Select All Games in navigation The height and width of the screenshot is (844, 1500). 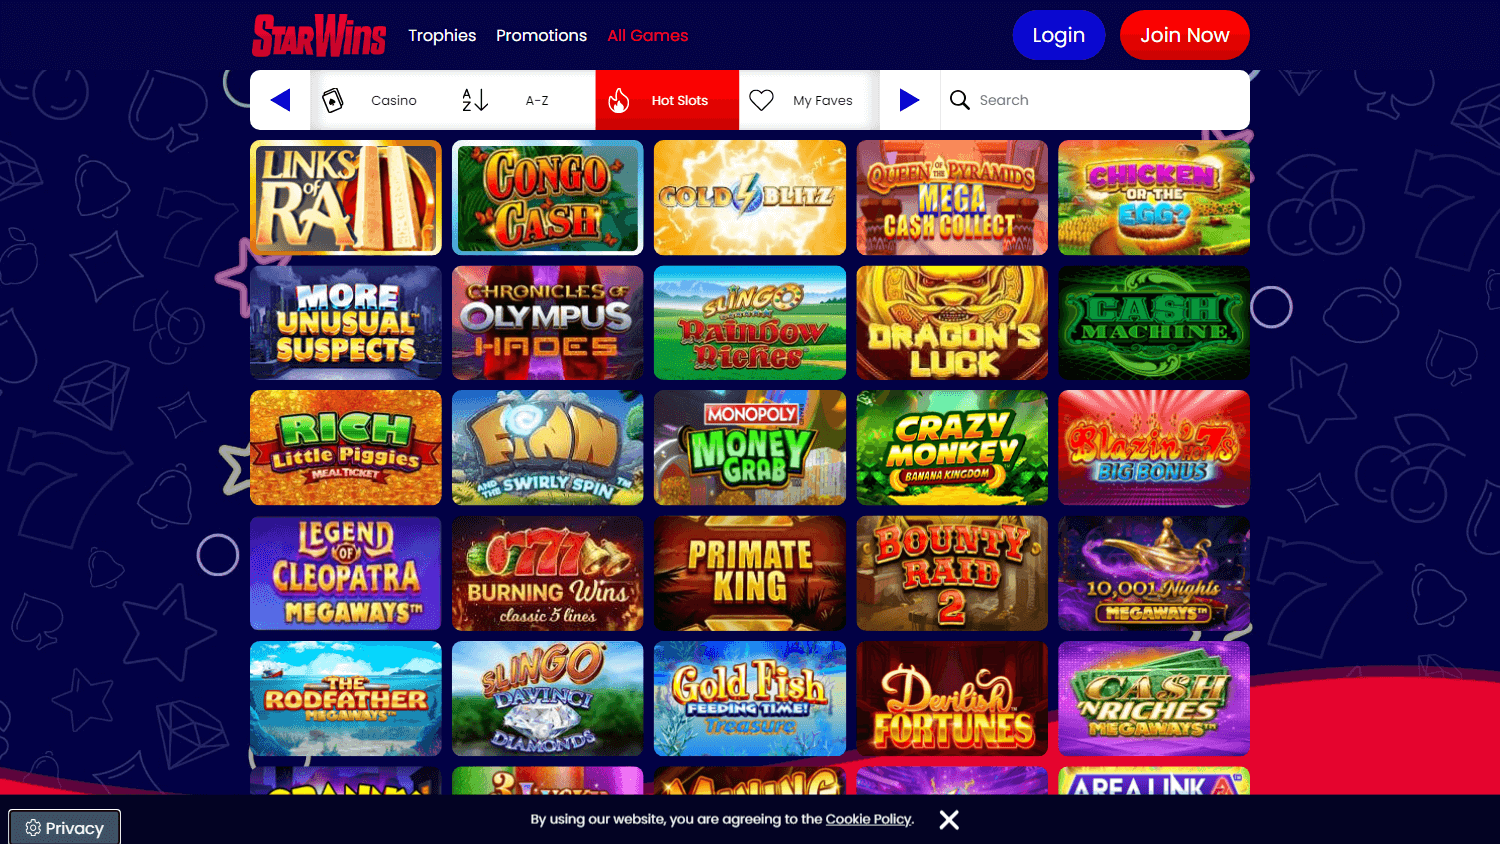pos(648,35)
